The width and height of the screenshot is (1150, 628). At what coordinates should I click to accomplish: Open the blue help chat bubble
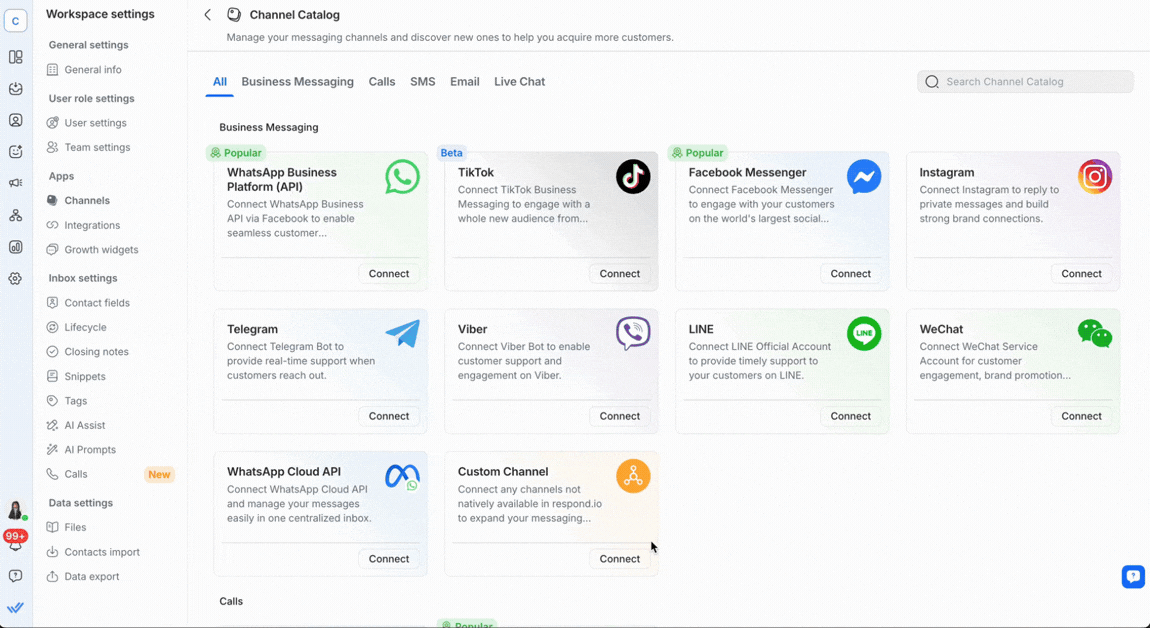[1132, 576]
